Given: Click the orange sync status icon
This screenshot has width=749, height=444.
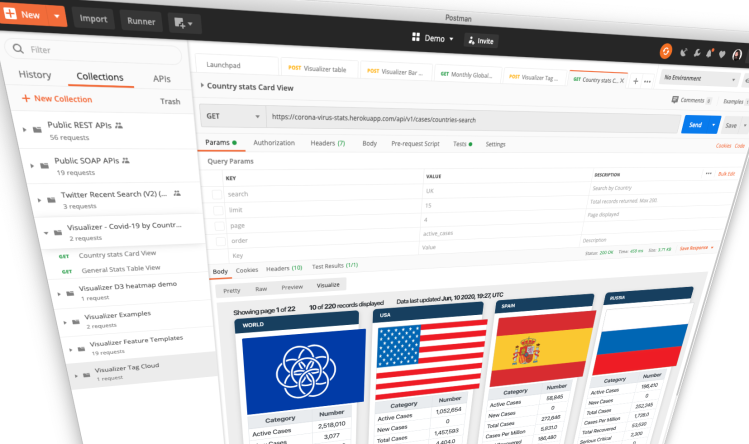Looking at the screenshot, I should pyautogui.click(x=665, y=51).
